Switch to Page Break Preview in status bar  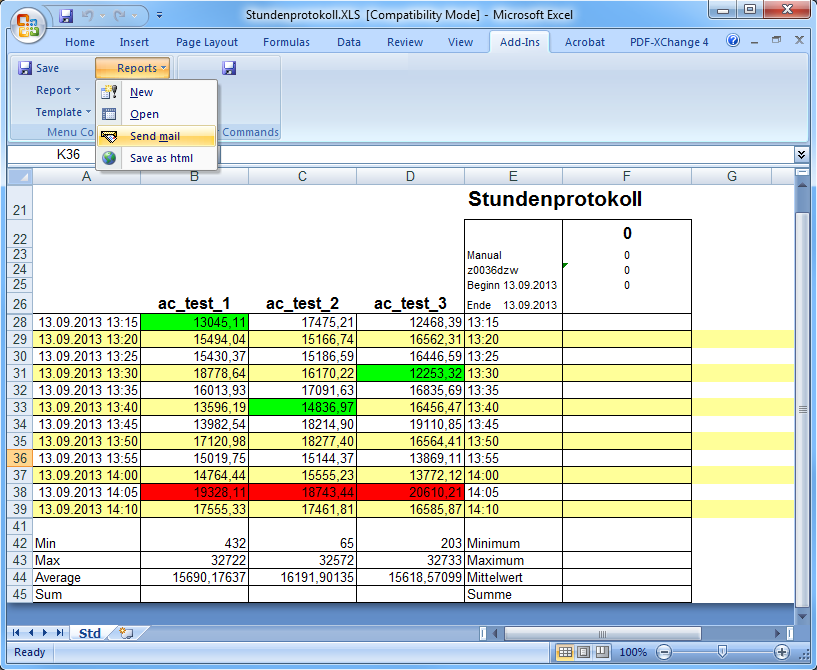pos(601,652)
